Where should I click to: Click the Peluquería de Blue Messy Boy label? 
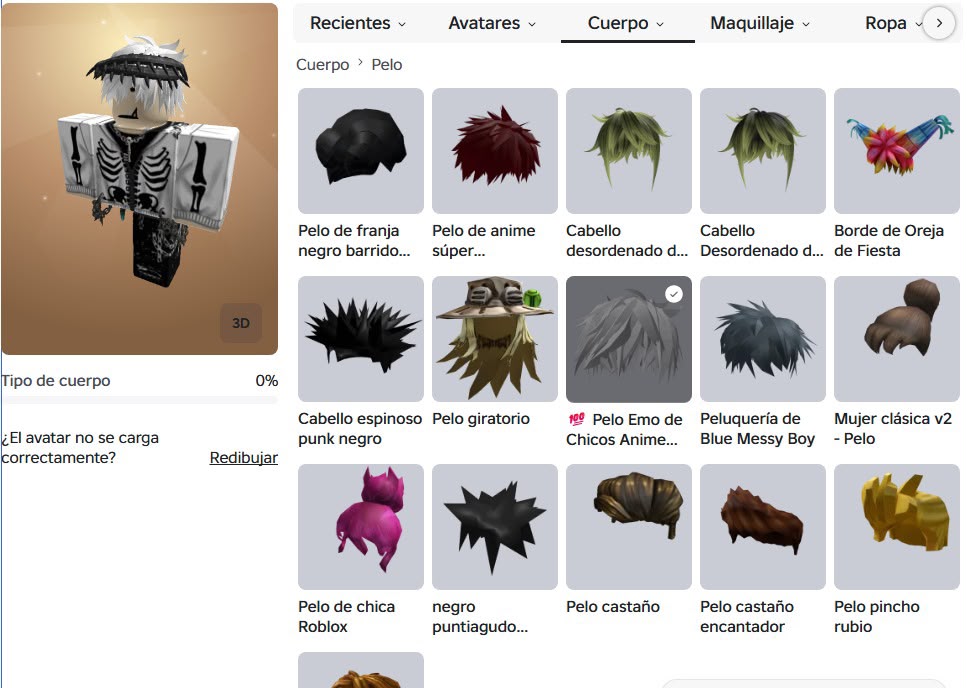[757, 428]
